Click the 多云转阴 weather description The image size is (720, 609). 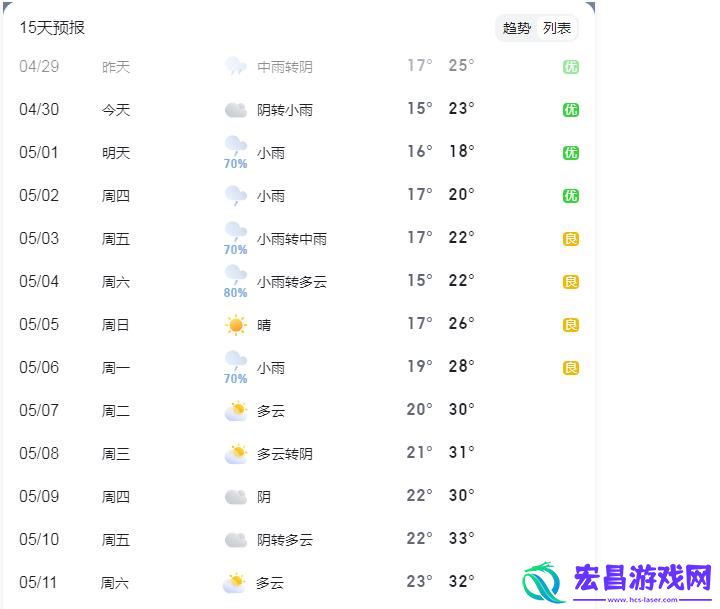pos(285,454)
